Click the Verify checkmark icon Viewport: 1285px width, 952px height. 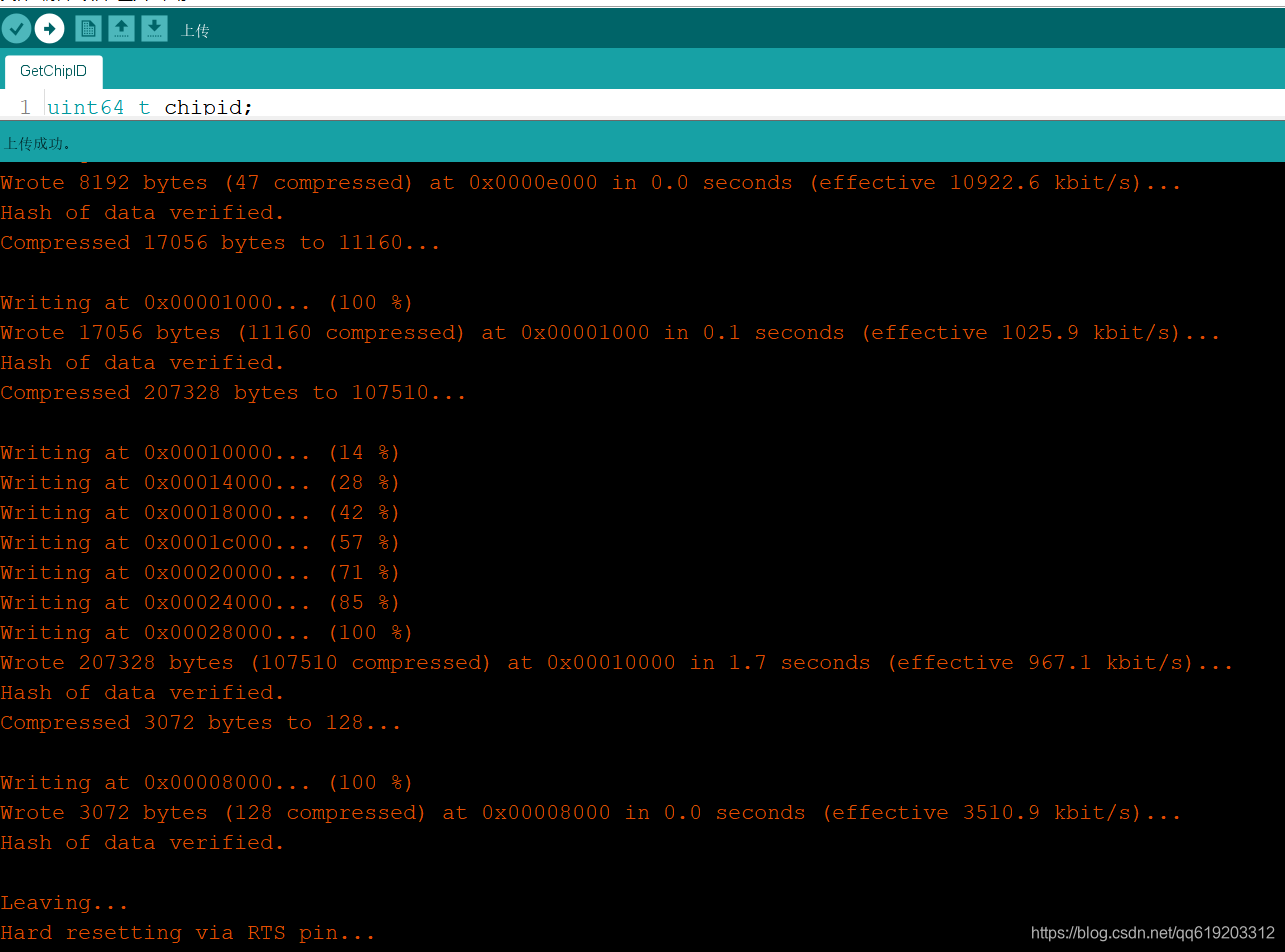tap(16, 29)
